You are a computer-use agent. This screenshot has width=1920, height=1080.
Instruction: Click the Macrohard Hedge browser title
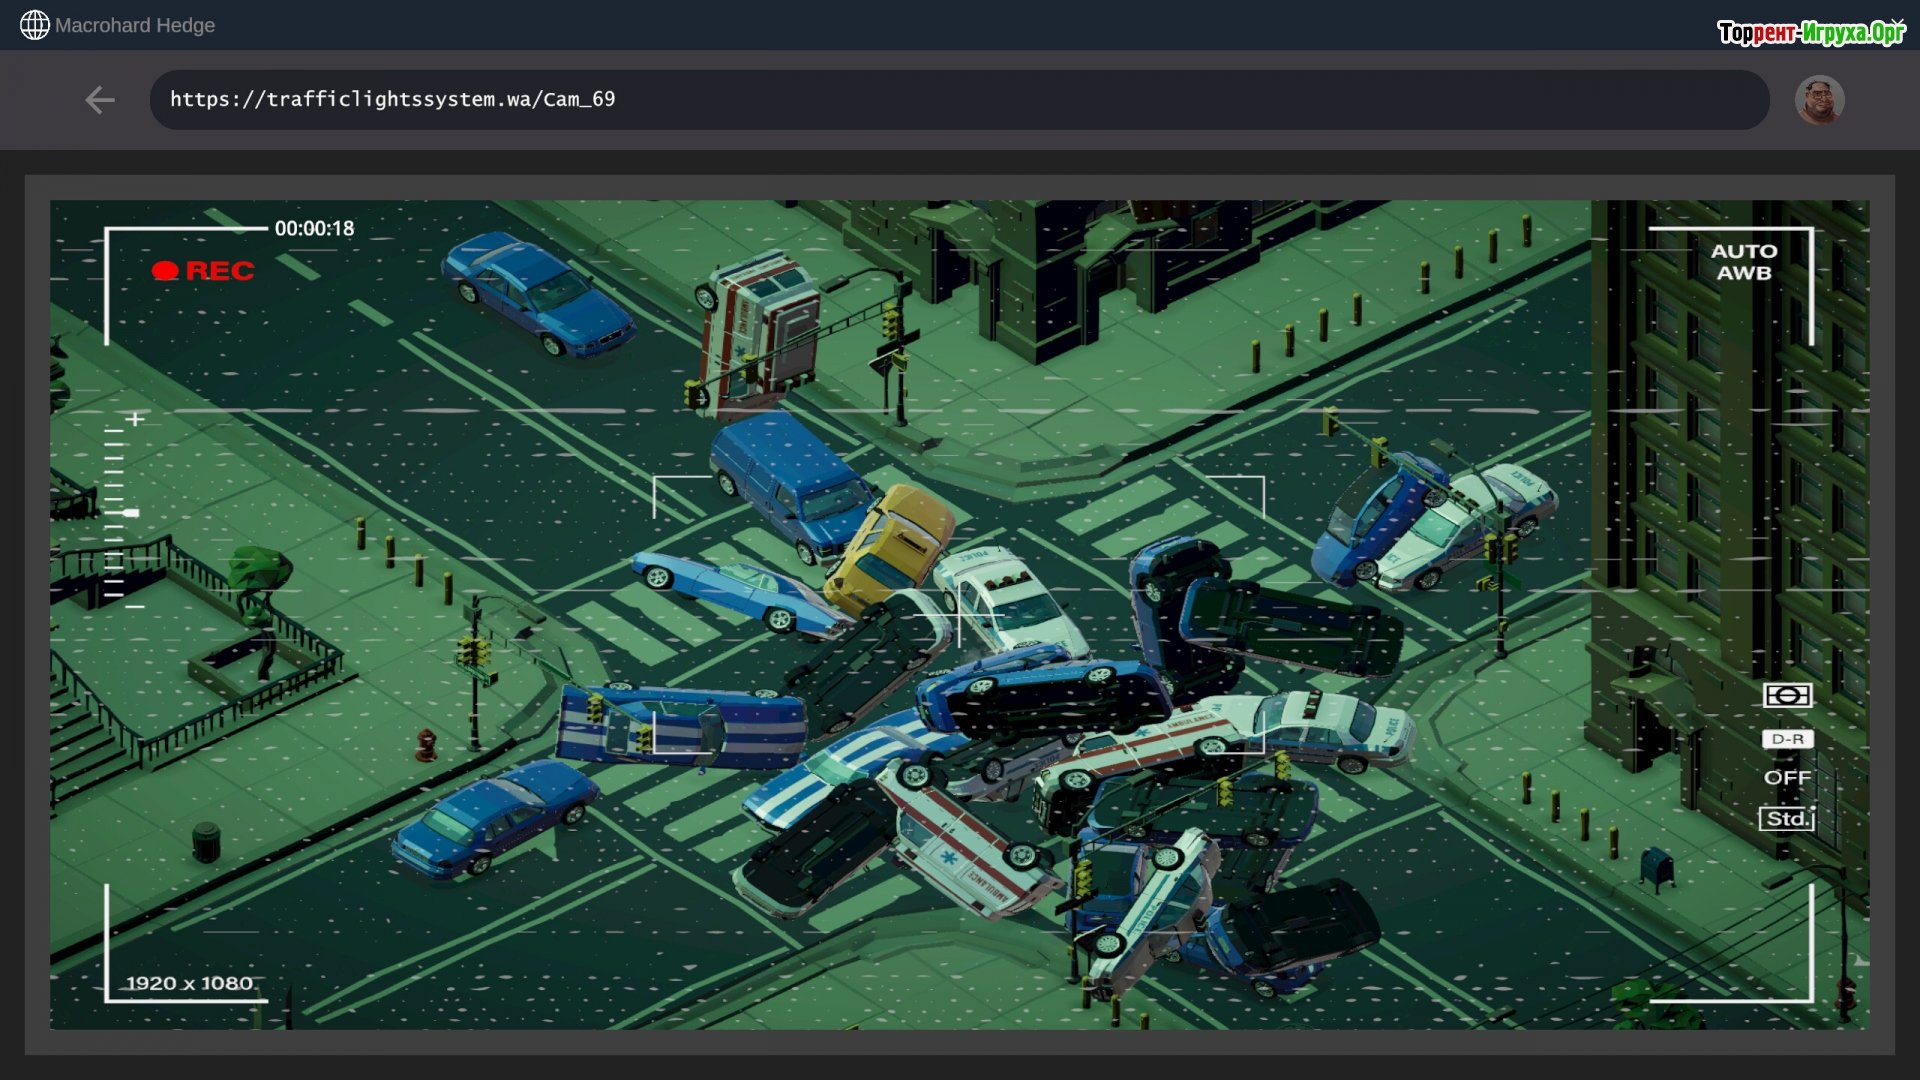(135, 25)
